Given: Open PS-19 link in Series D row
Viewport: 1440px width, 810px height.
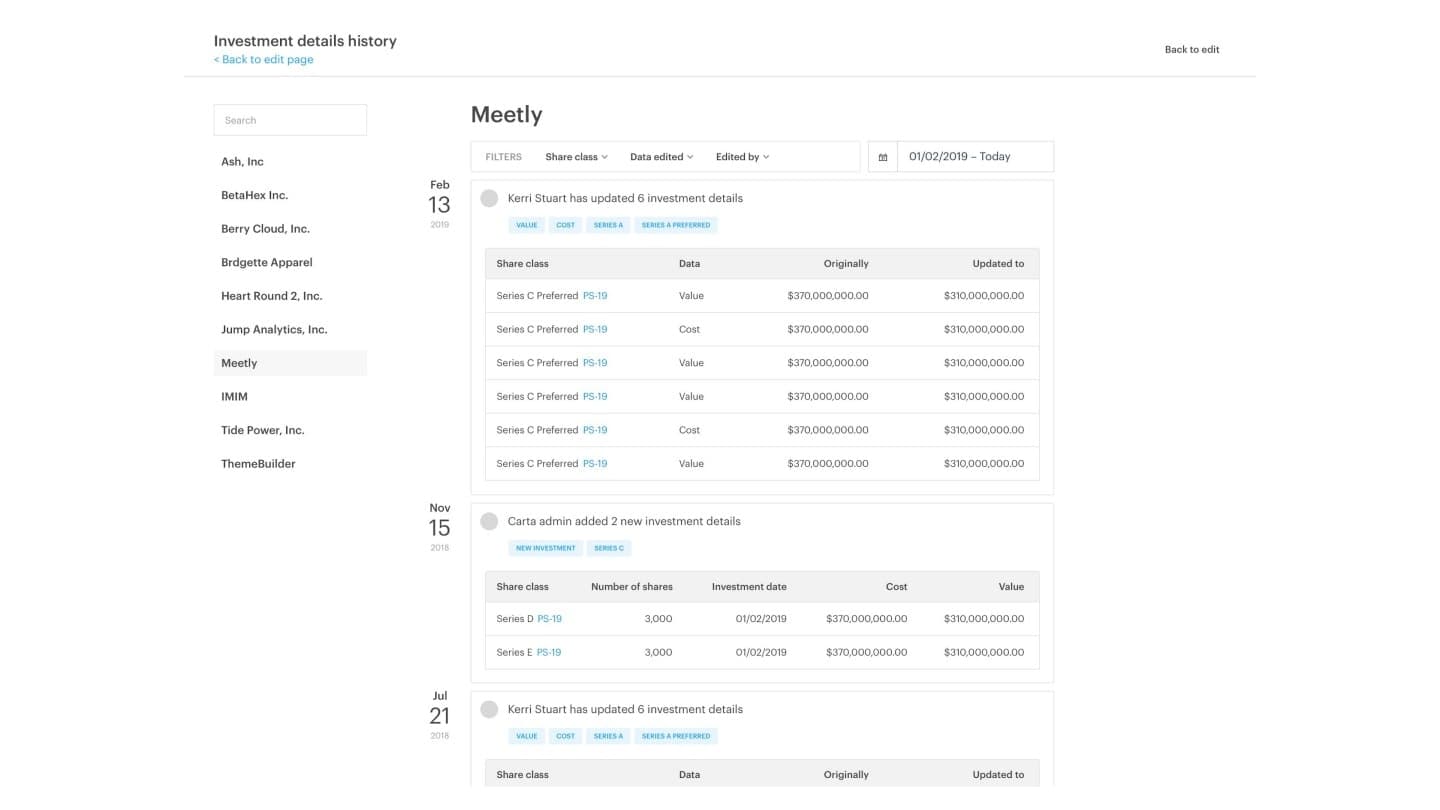Looking at the screenshot, I should pos(550,619).
